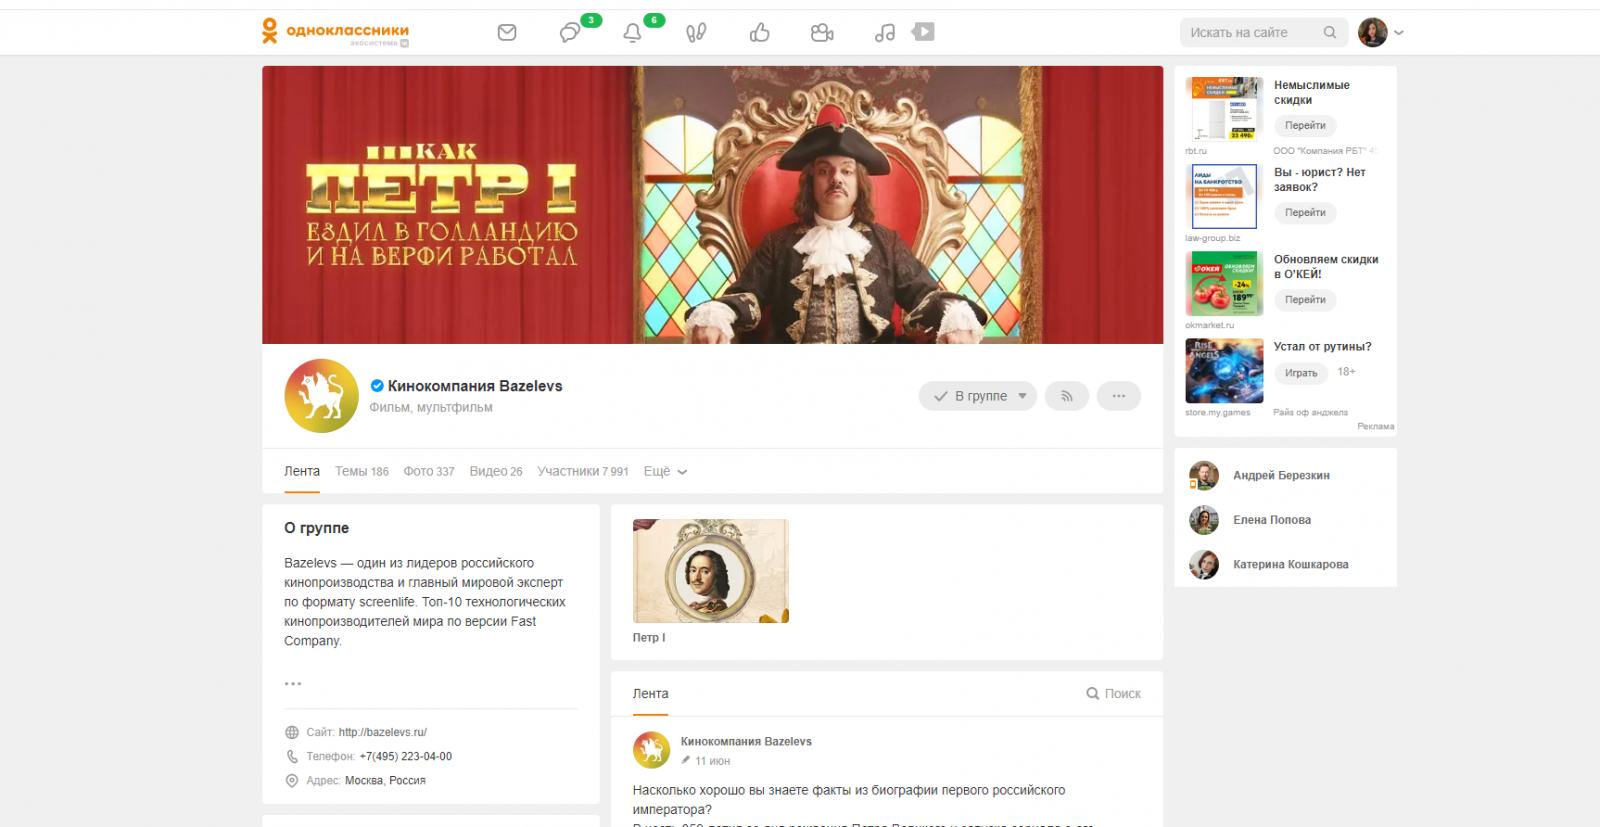Open the 'Обновляем скидки в О'КЕЙ!' ad title
The width and height of the screenshot is (1600, 827).
pyautogui.click(x=1326, y=266)
